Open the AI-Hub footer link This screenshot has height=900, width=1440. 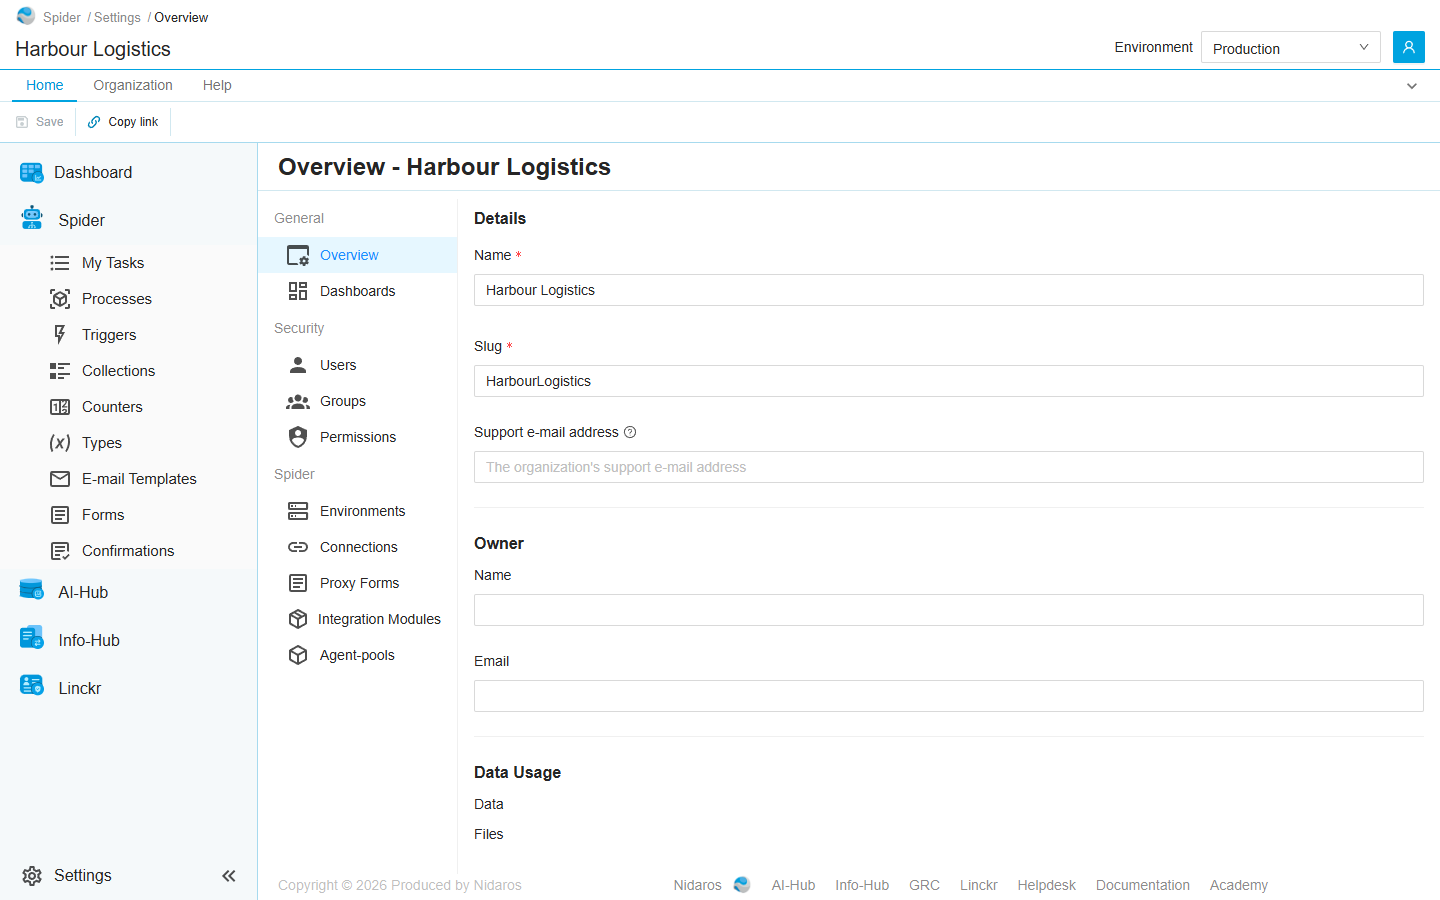click(x=793, y=886)
